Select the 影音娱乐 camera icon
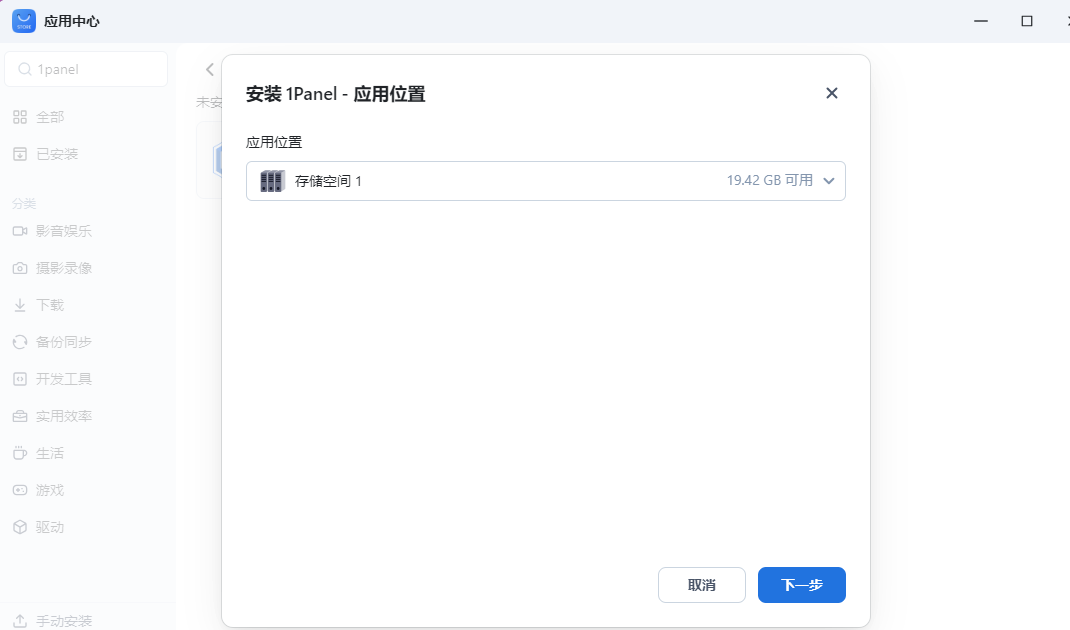Screen dimensions: 1070x630 [20, 231]
